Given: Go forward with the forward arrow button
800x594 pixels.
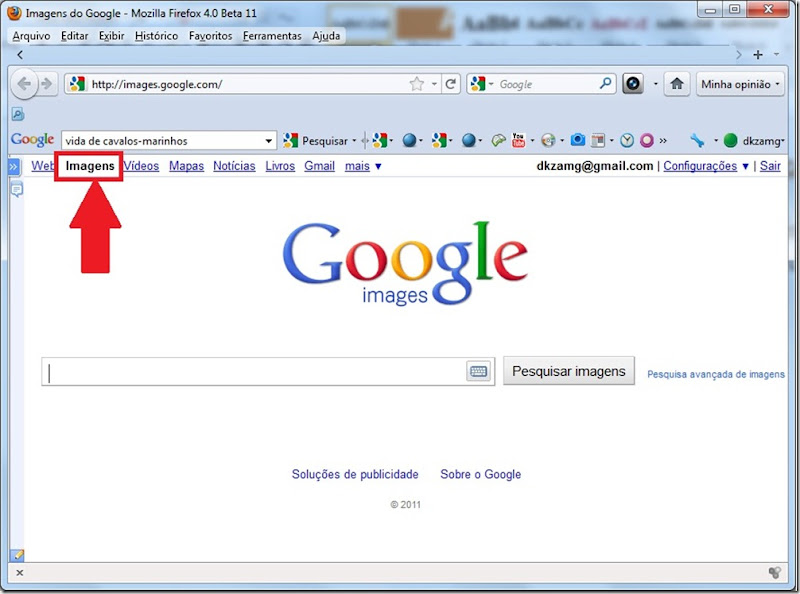Looking at the screenshot, I should pos(47,84).
